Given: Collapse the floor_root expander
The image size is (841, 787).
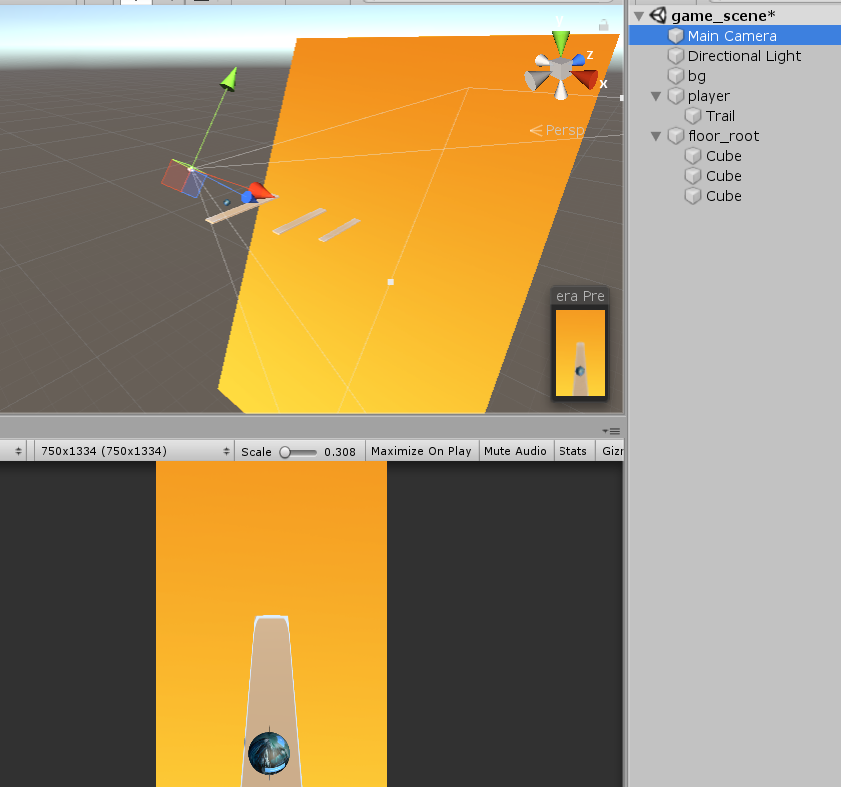Looking at the screenshot, I should (x=655, y=136).
